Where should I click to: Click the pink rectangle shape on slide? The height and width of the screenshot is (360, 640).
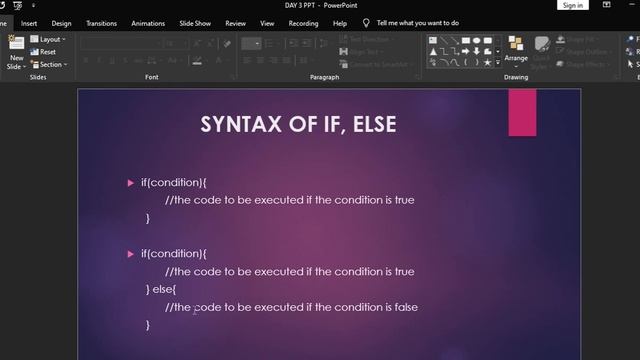coord(522,113)
